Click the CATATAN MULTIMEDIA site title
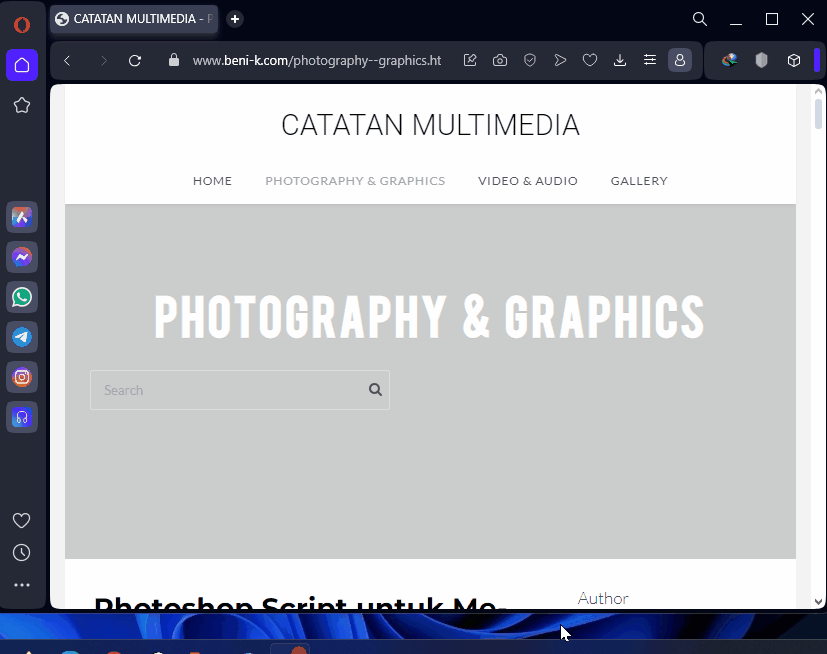Screen dimensions: 827x654 (430, 125)
